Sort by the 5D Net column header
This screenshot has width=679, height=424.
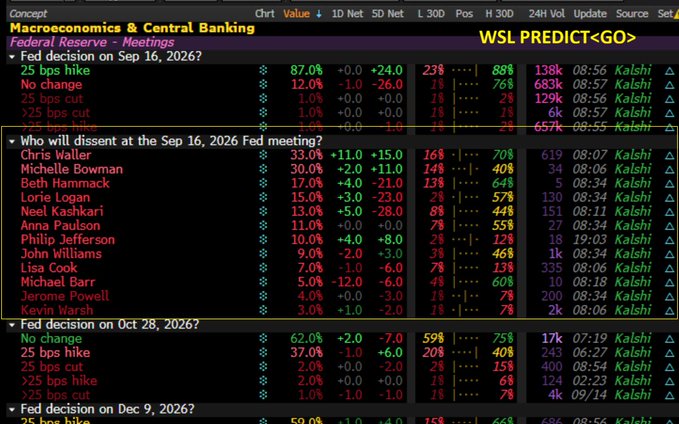pyautogui.click(x=388, y=14)
